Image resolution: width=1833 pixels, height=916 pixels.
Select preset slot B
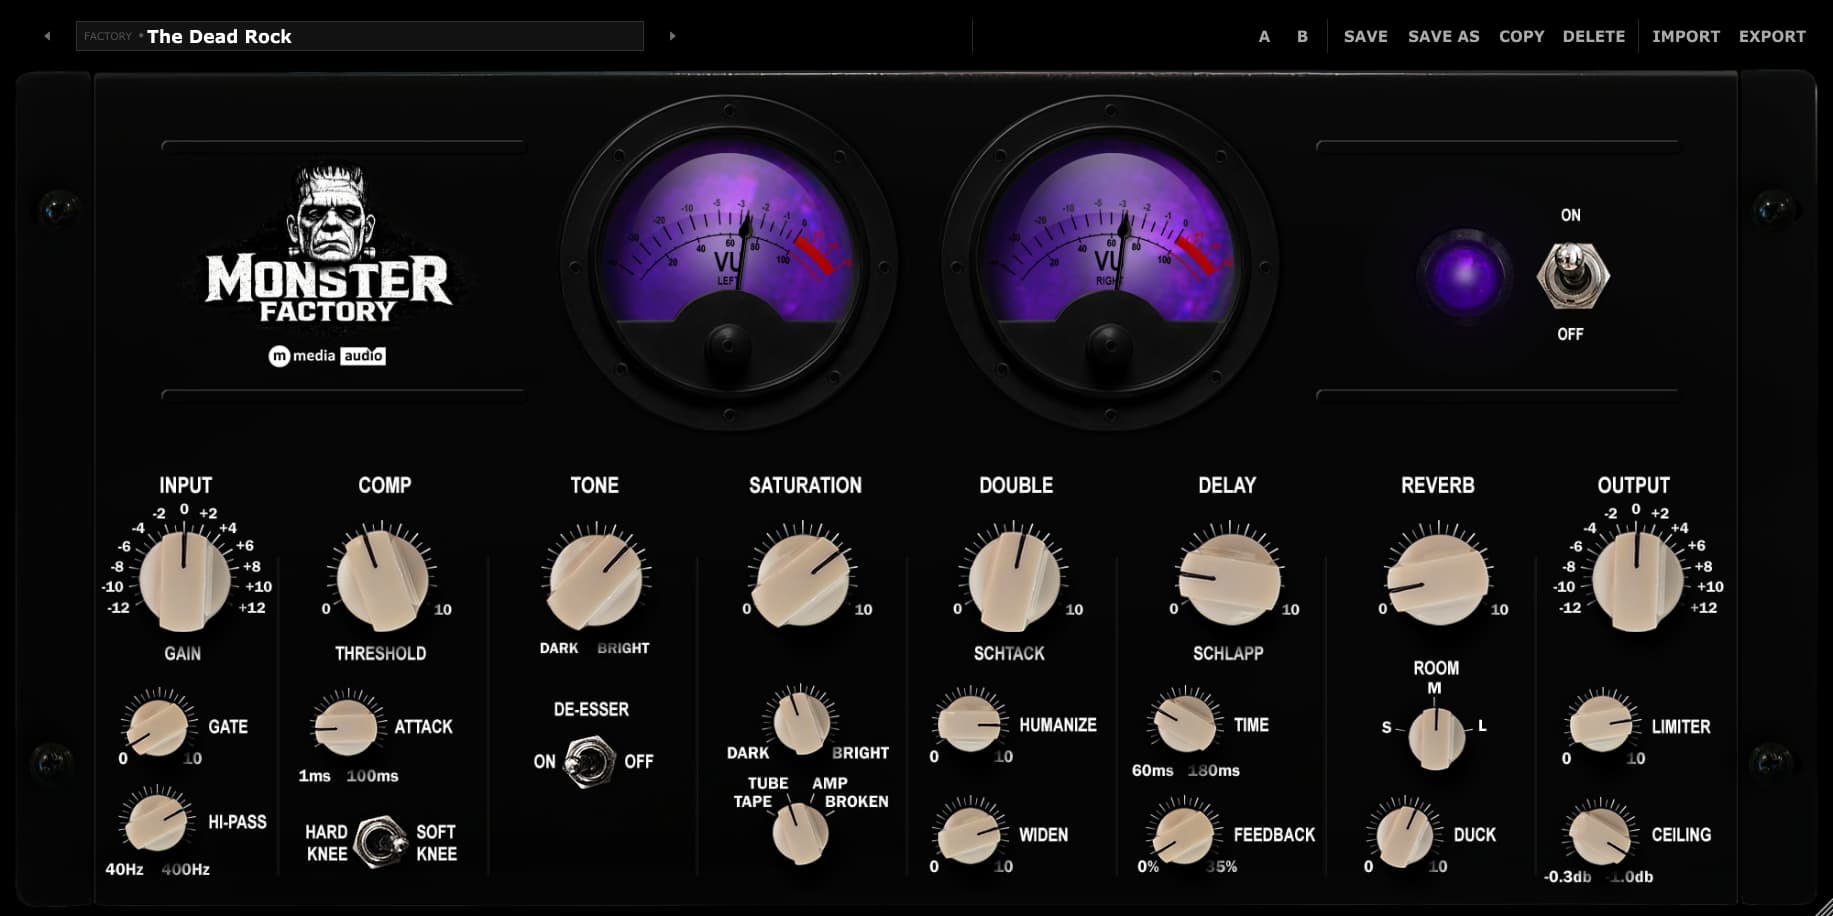tap(1302, 36)
